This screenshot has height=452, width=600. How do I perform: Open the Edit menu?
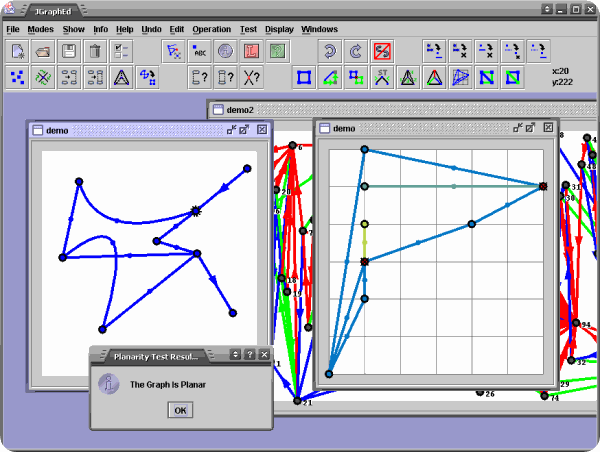click(177, 29)
